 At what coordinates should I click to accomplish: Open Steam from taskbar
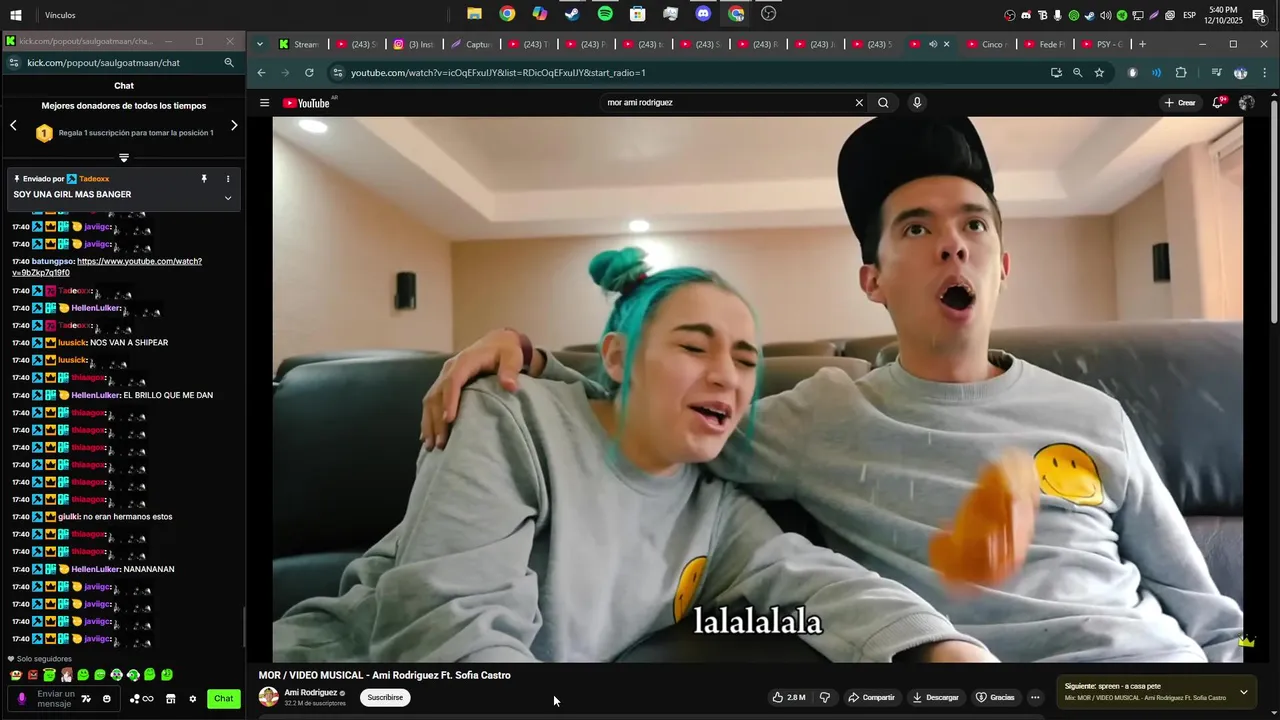tap(572, 14)
